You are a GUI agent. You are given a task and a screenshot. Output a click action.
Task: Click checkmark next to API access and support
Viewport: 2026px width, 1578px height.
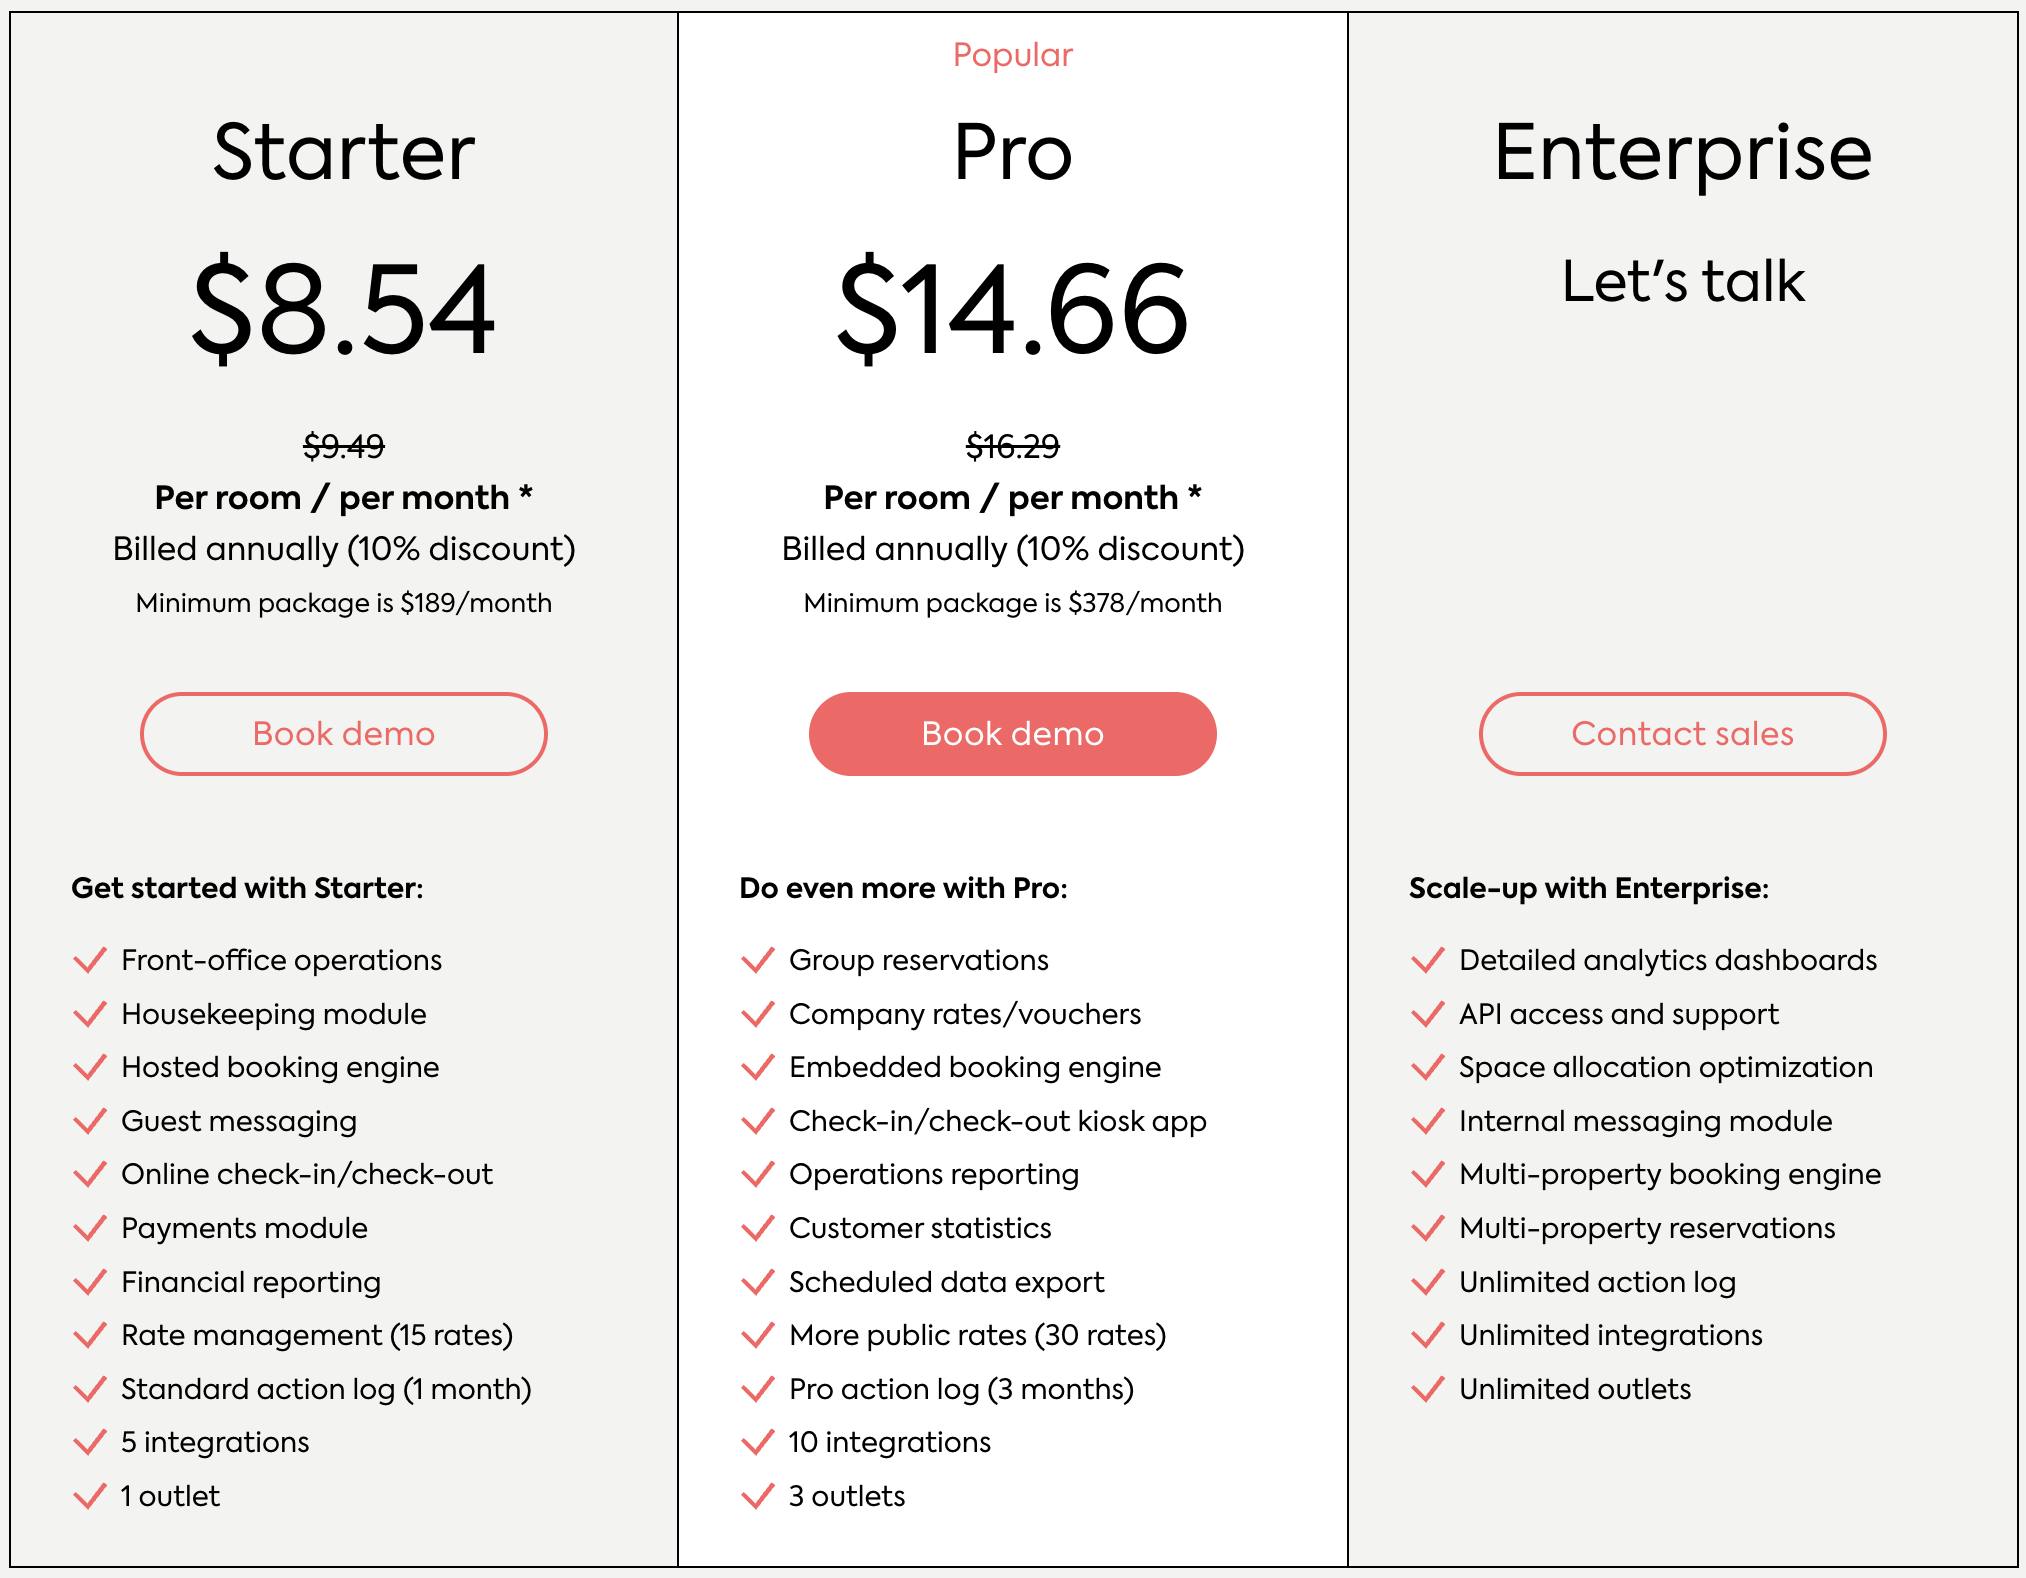coord(1428,1014)
